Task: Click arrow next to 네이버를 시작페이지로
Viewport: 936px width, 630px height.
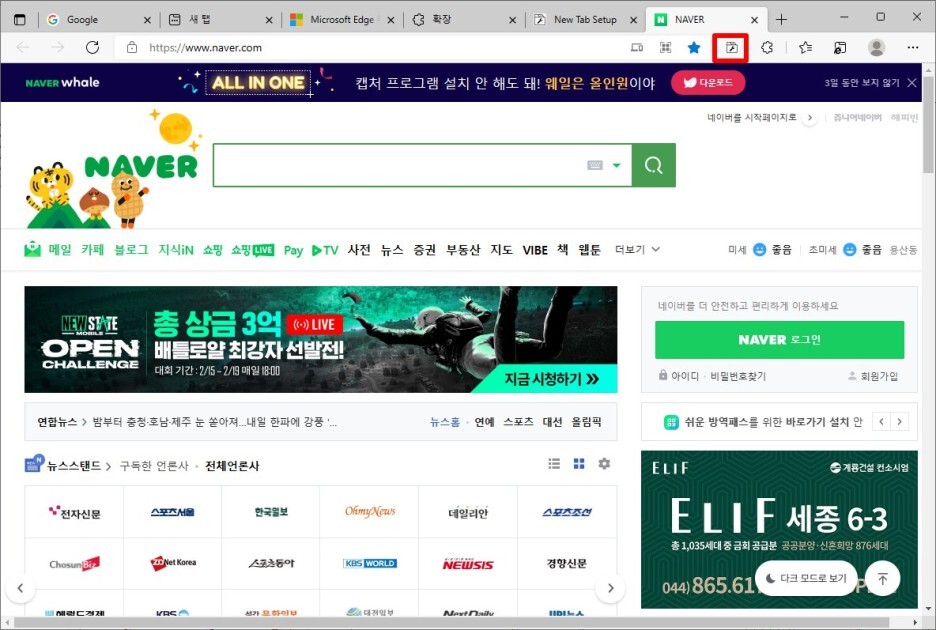Action: tap(809, 118)
